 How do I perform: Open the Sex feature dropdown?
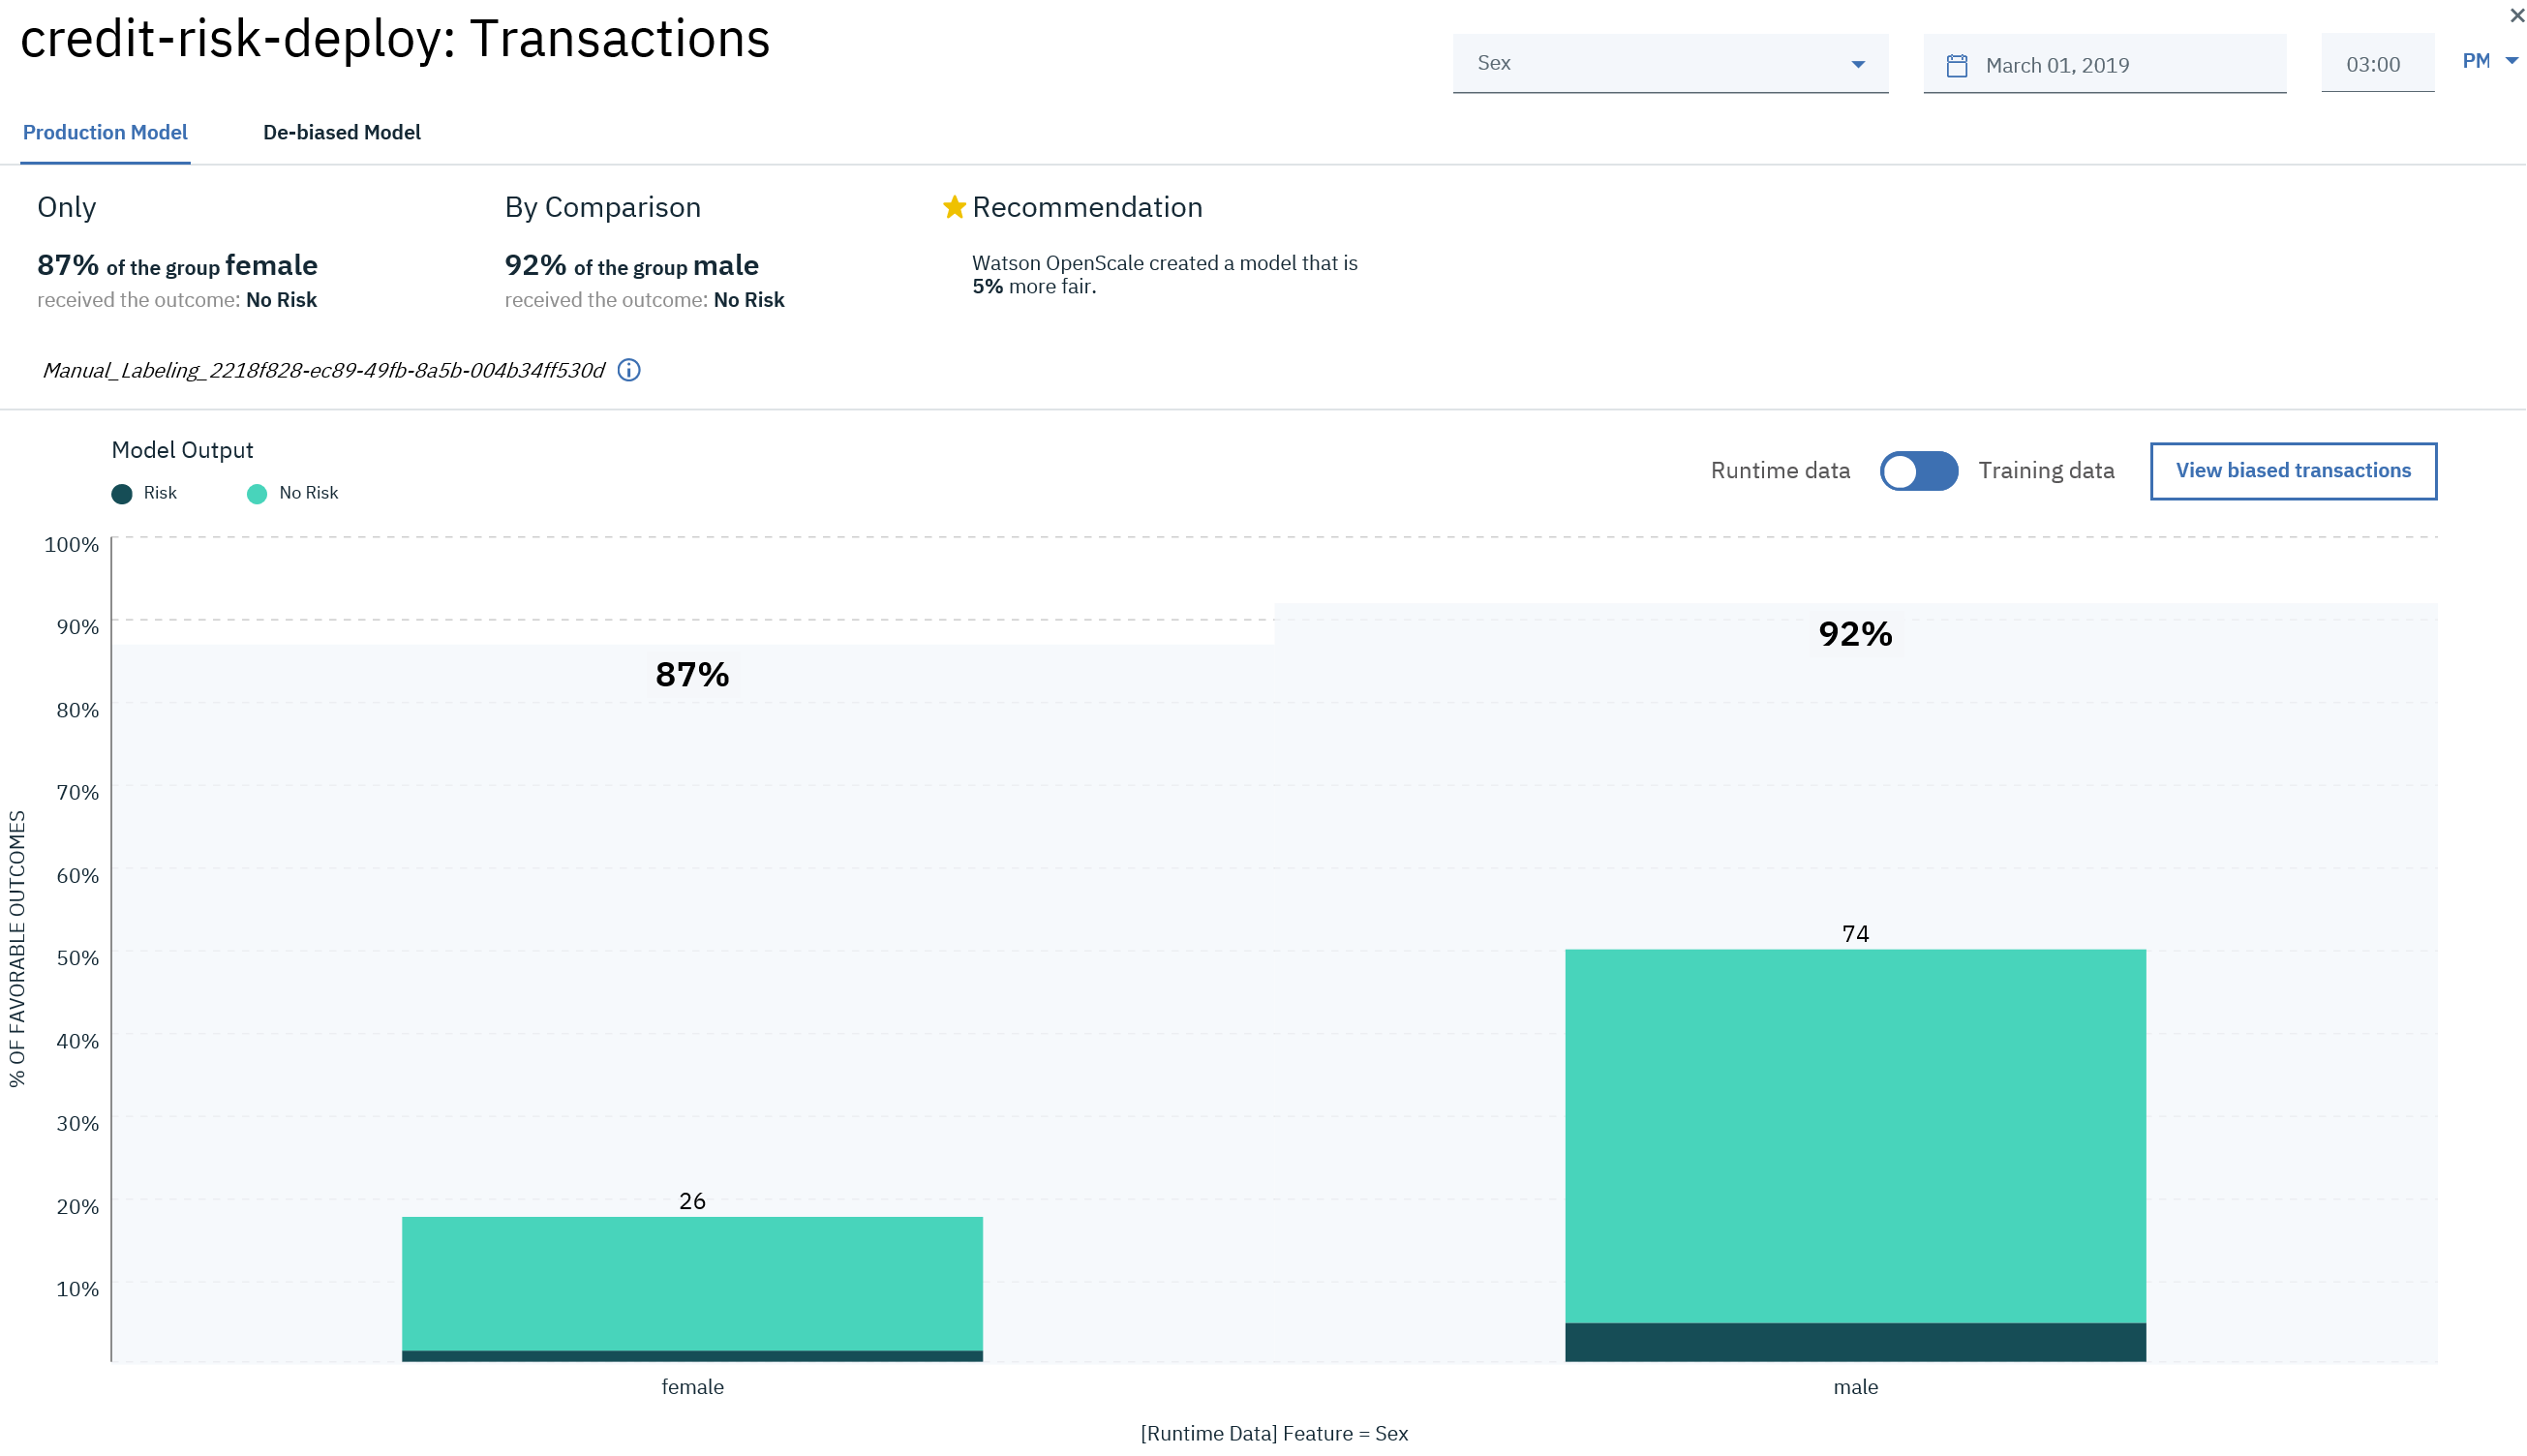(x=1668, y=63)
